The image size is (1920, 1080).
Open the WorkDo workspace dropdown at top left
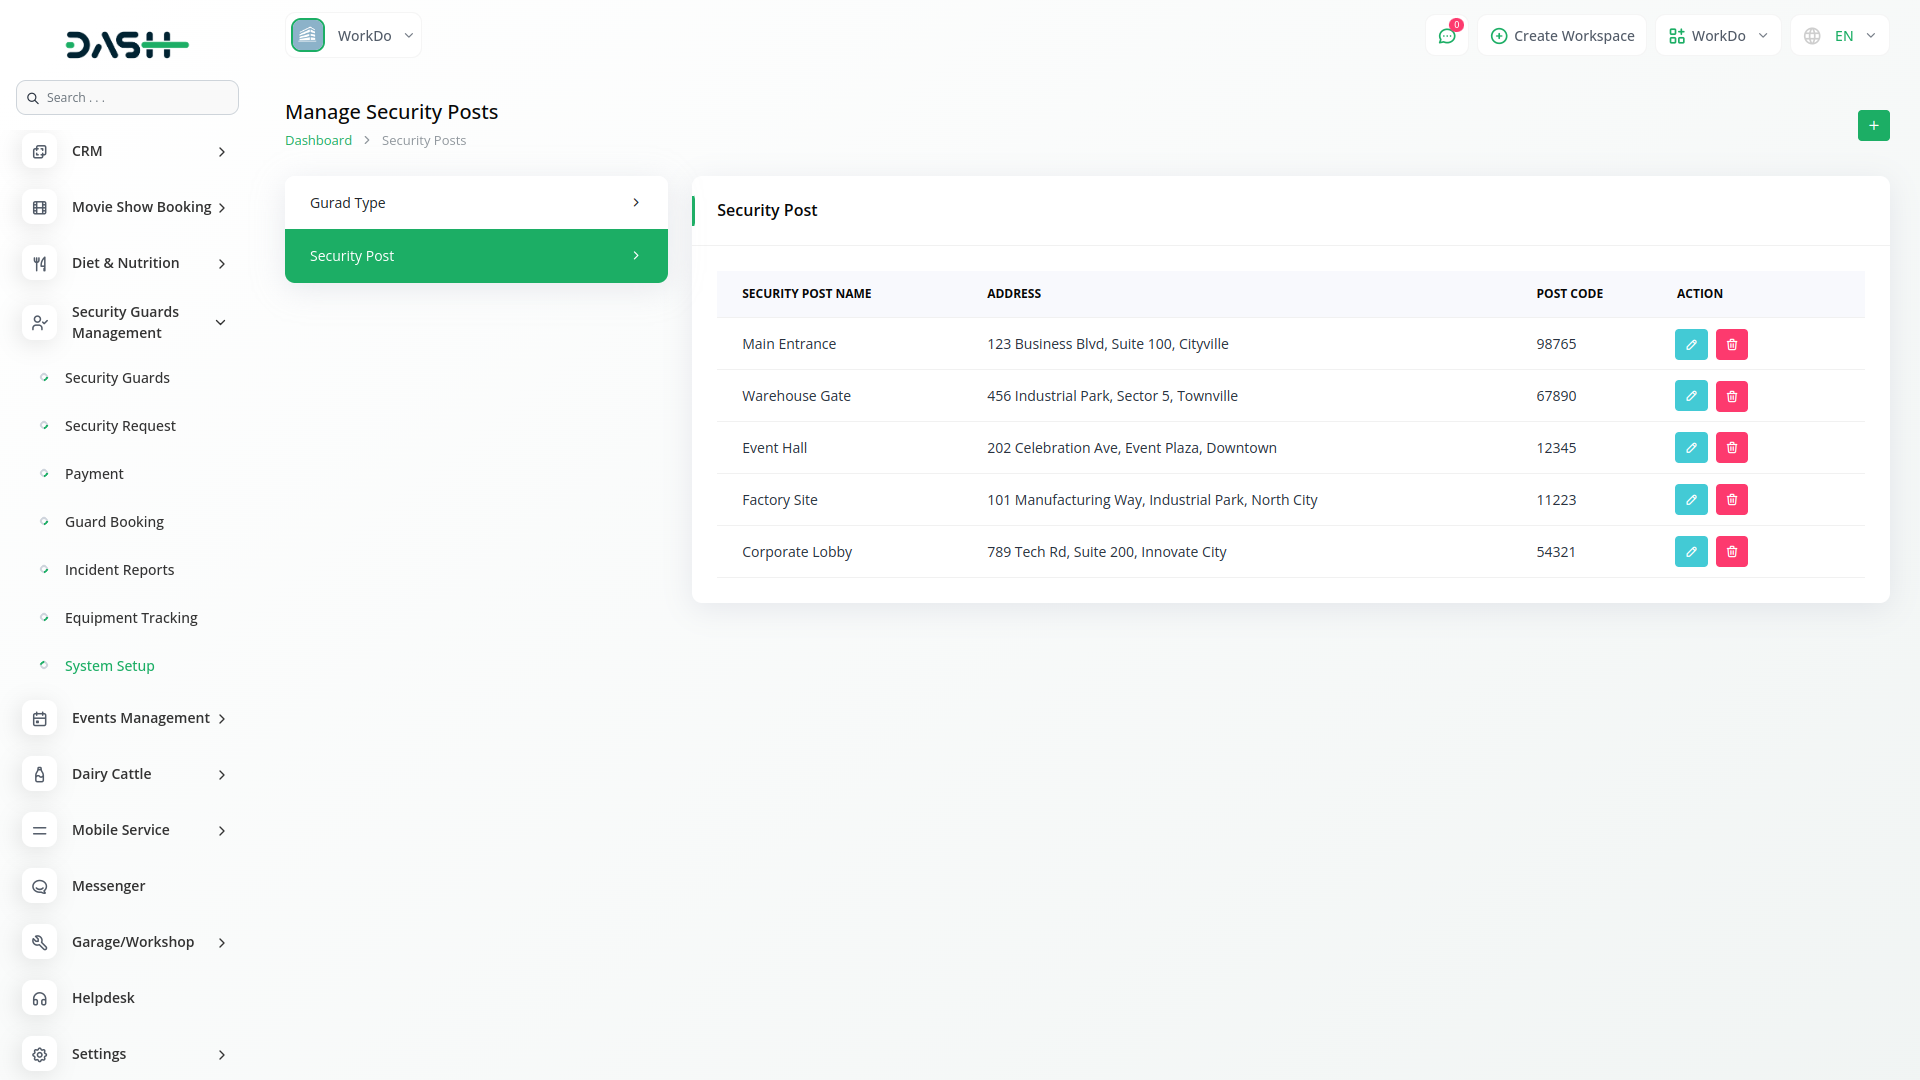(354, 36)
